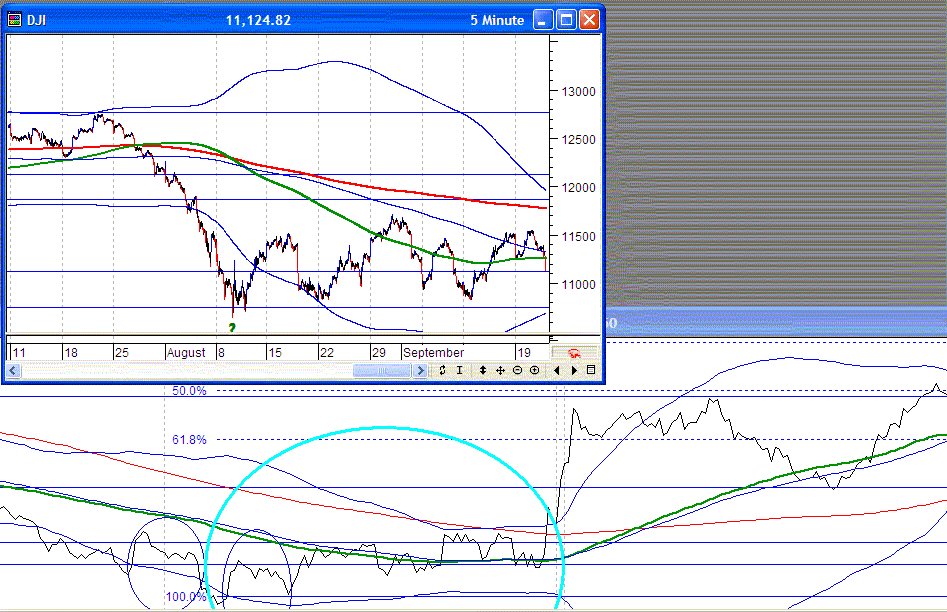Click the 25 date label on axis
This screenshot has height=612, width=947.
[122, 353]
